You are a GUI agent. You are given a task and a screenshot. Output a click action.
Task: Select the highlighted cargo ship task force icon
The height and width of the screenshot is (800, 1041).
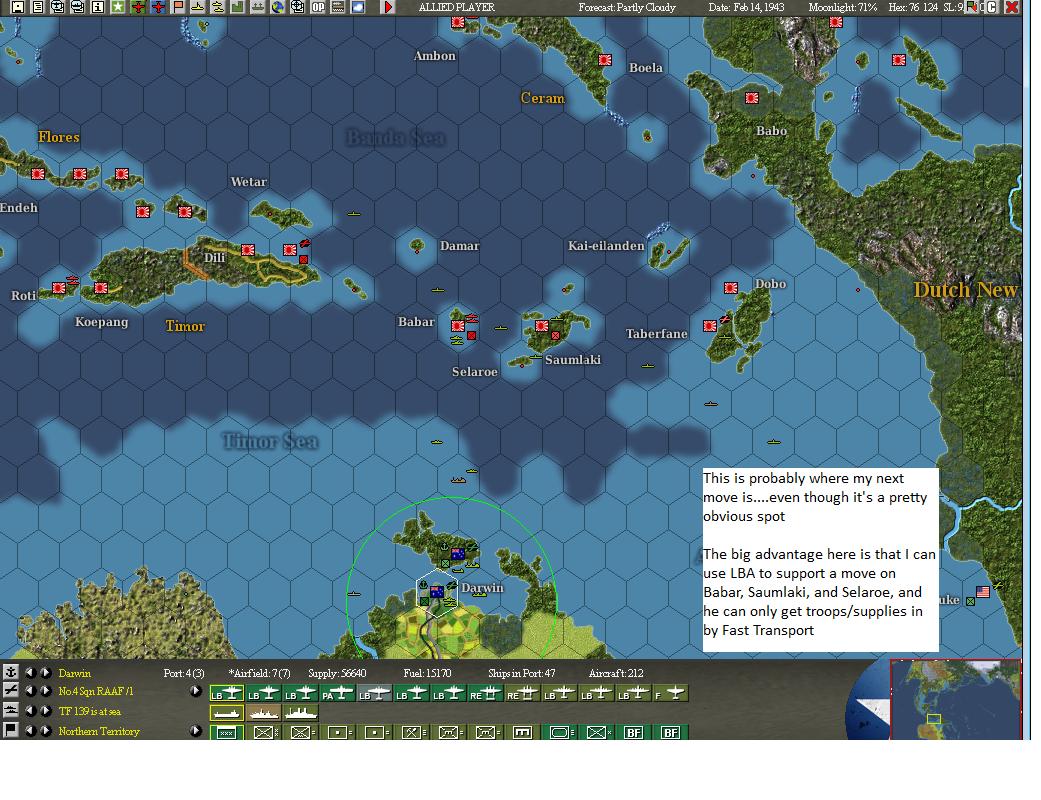[x=226, y=713]
